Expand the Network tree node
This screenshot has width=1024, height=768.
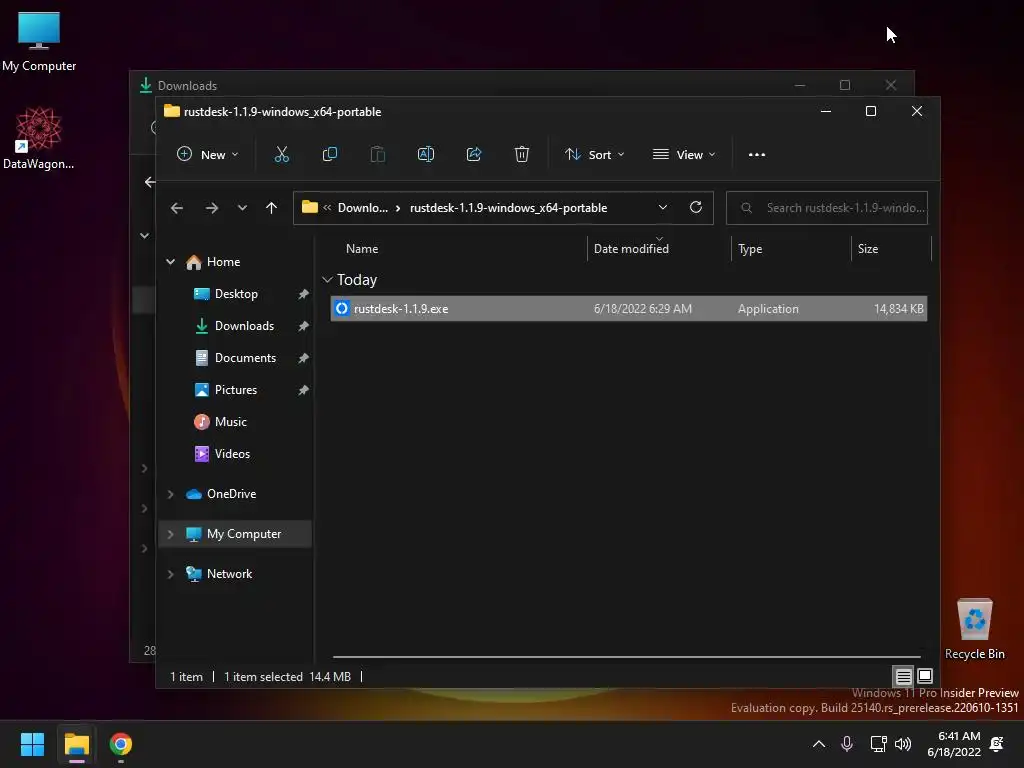tap(170, 573)
